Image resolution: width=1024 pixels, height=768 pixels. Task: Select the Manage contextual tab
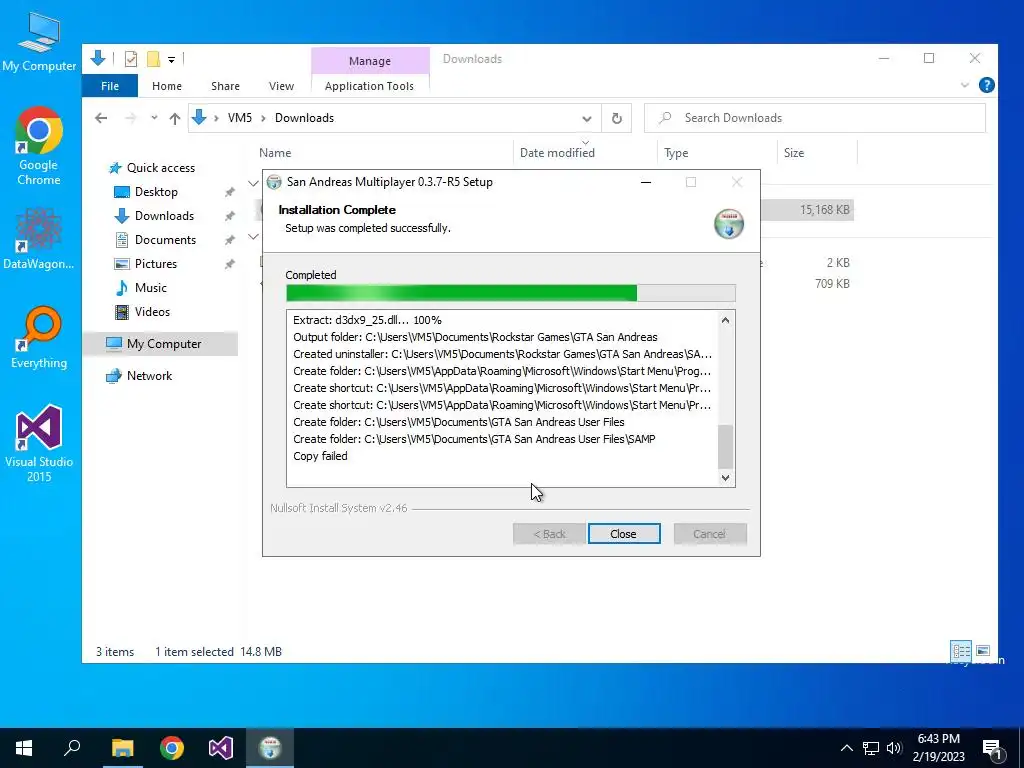[370, 61]
